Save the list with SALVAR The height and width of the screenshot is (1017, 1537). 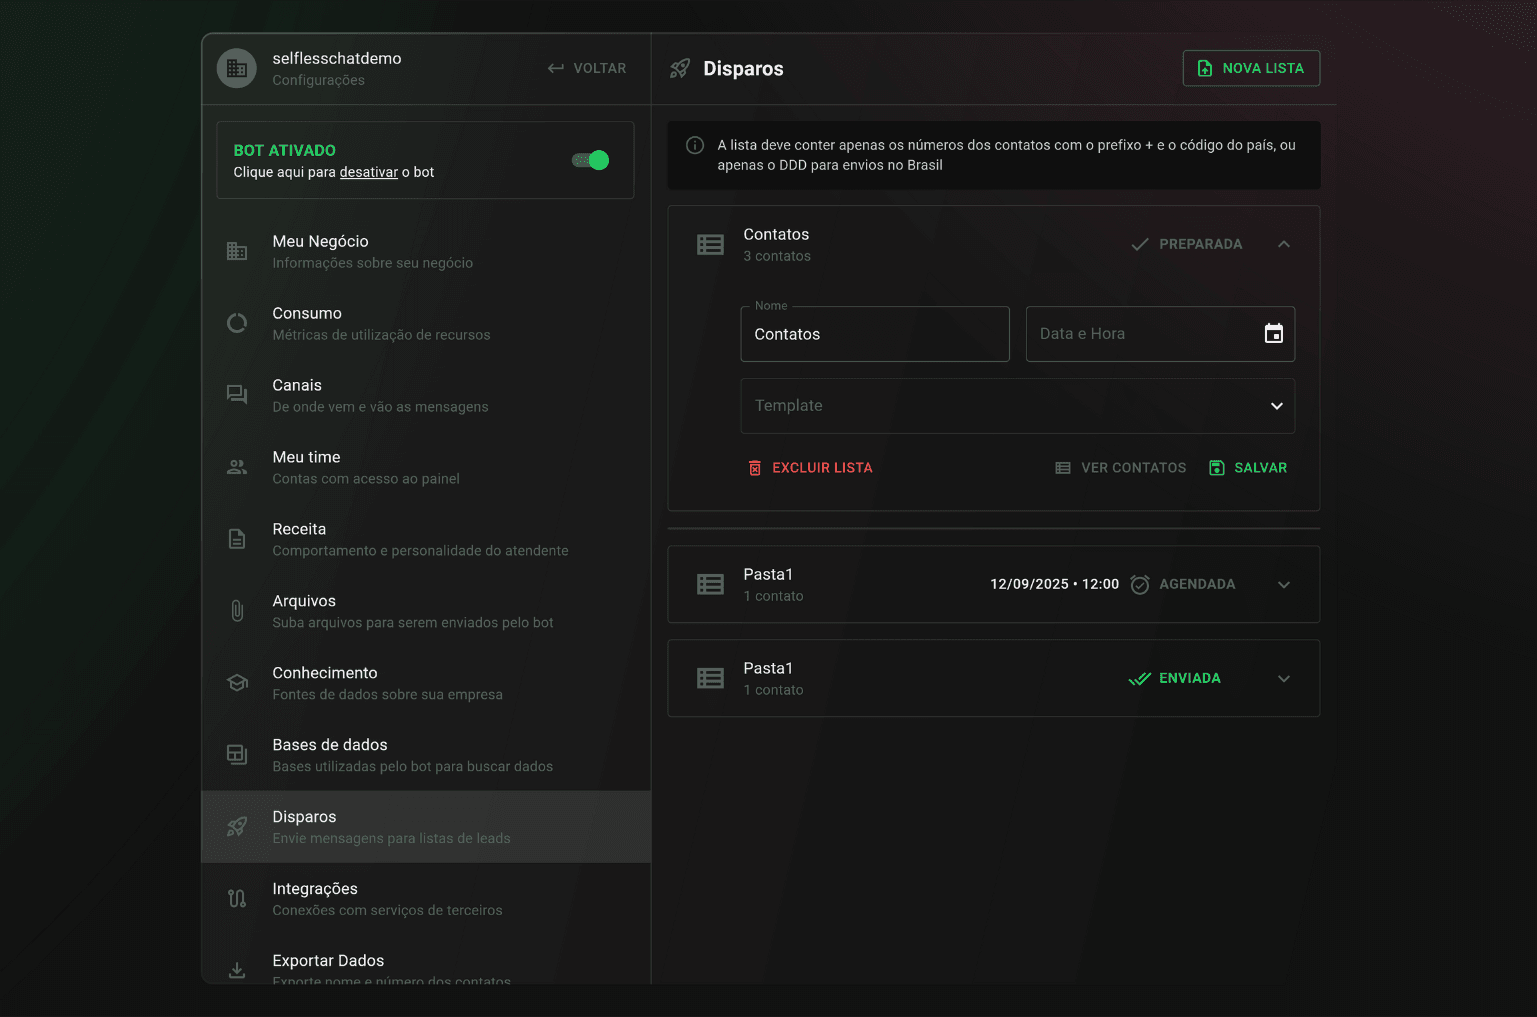(1248, 468)
